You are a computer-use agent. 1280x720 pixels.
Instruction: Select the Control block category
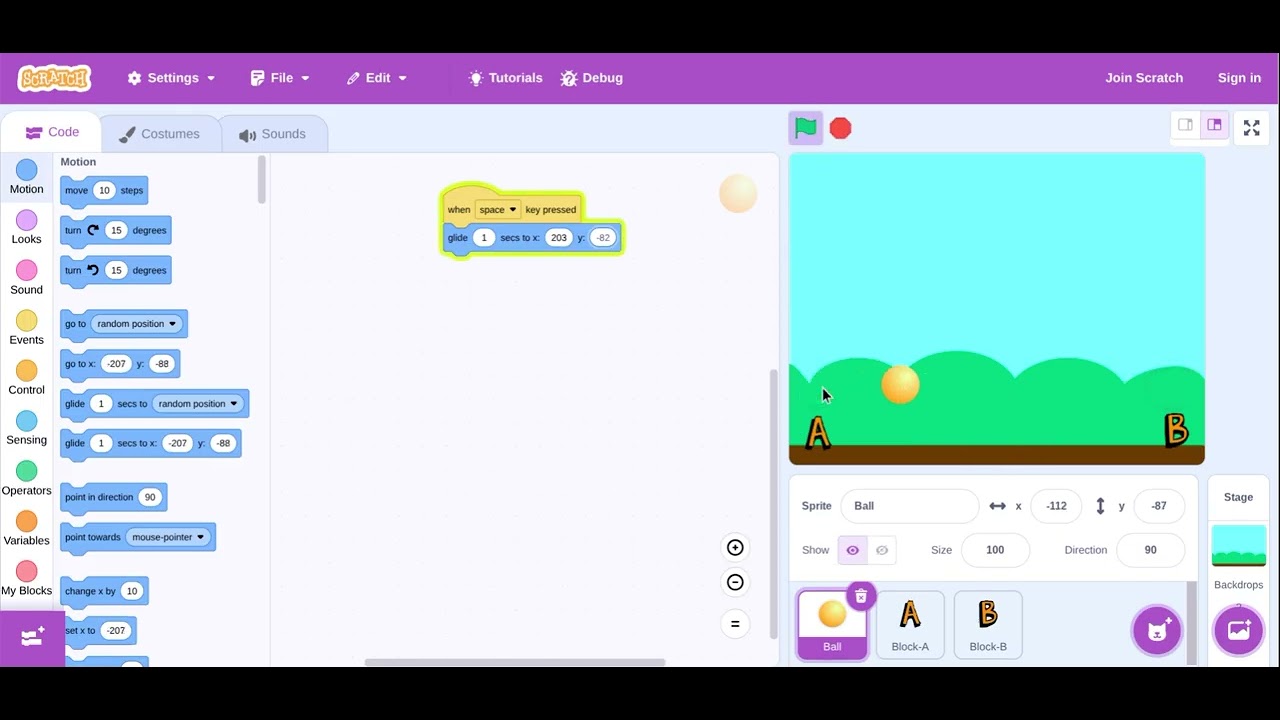pos(27,378)
